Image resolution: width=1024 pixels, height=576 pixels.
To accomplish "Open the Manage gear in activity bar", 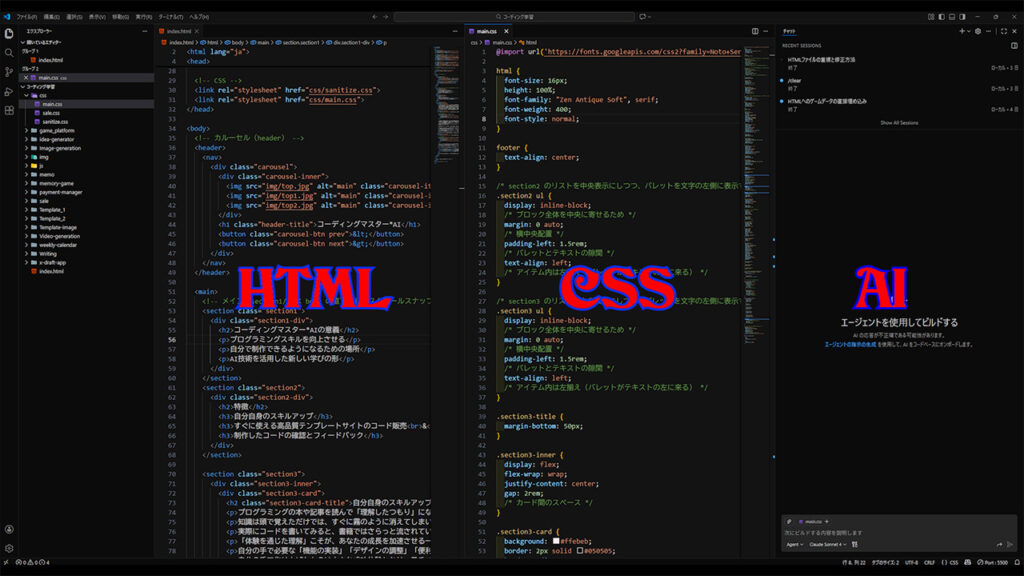I will [x=9, y=548].
